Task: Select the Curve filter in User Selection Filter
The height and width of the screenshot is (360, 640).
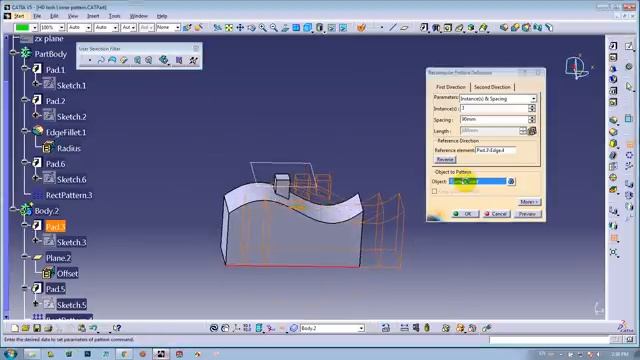Action: [x=101, y=60]
